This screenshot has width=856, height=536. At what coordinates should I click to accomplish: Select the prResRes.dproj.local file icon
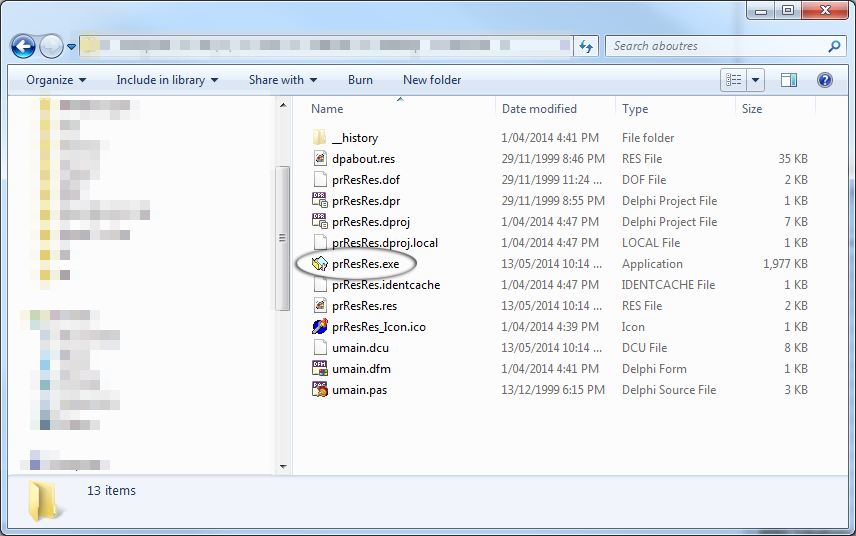[x=320, y=242]
